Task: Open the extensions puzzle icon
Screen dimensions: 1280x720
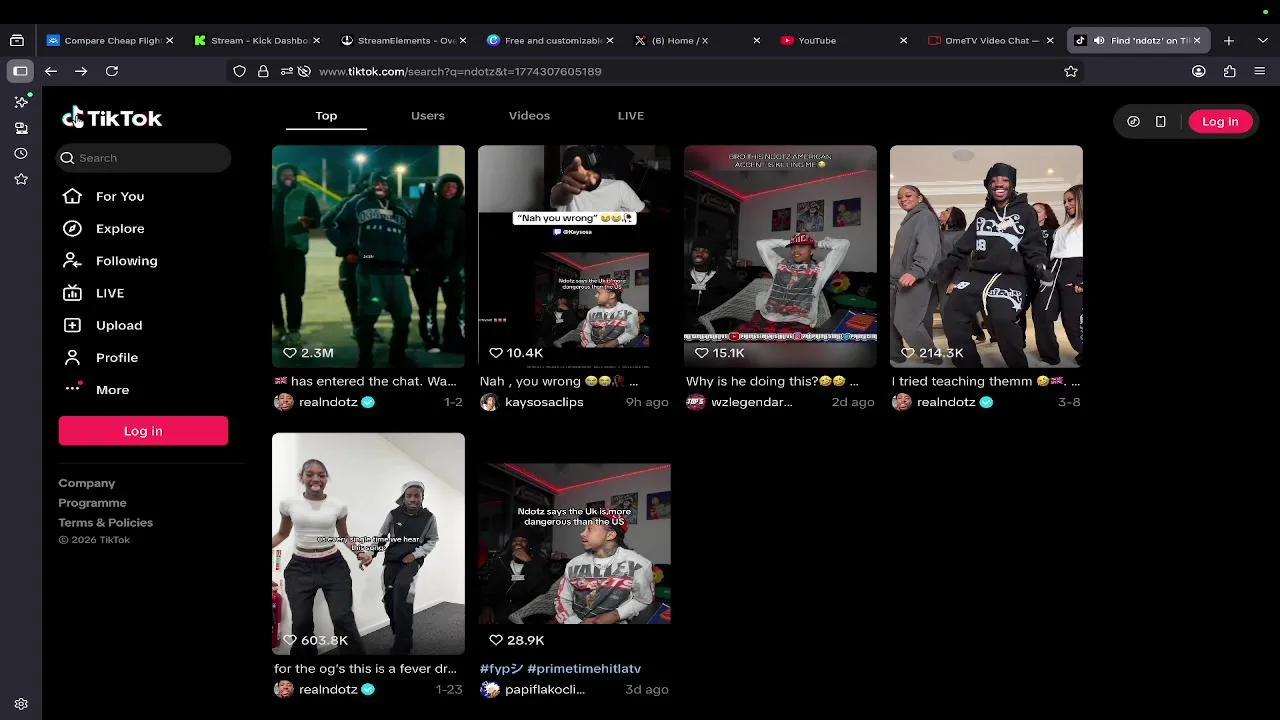Action: (x=1230, y=71)
